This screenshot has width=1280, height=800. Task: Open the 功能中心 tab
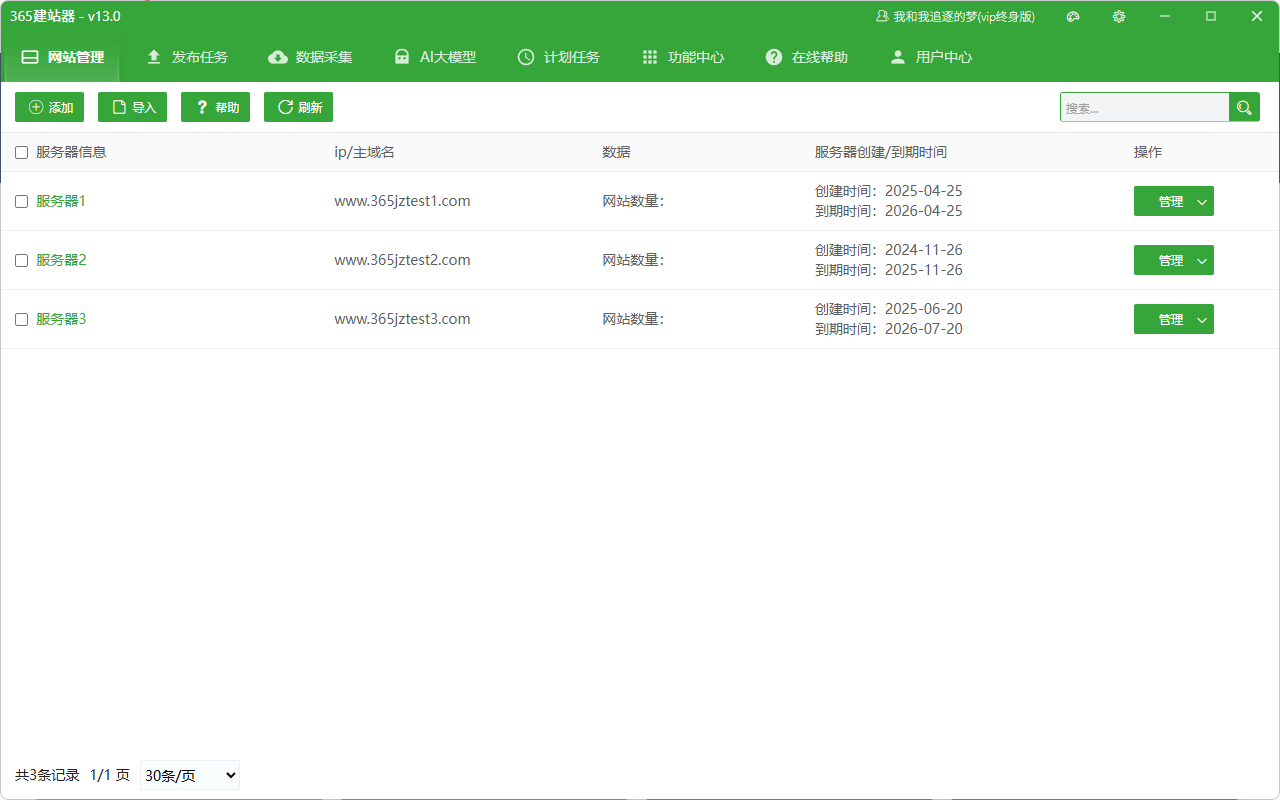683,57
